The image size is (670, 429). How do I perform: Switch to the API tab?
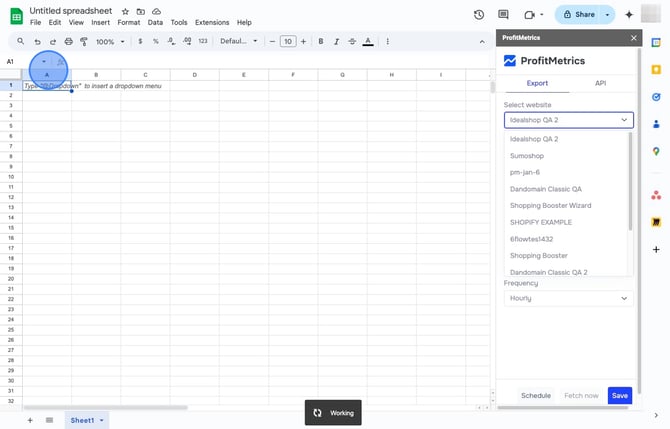coord(600,83)
